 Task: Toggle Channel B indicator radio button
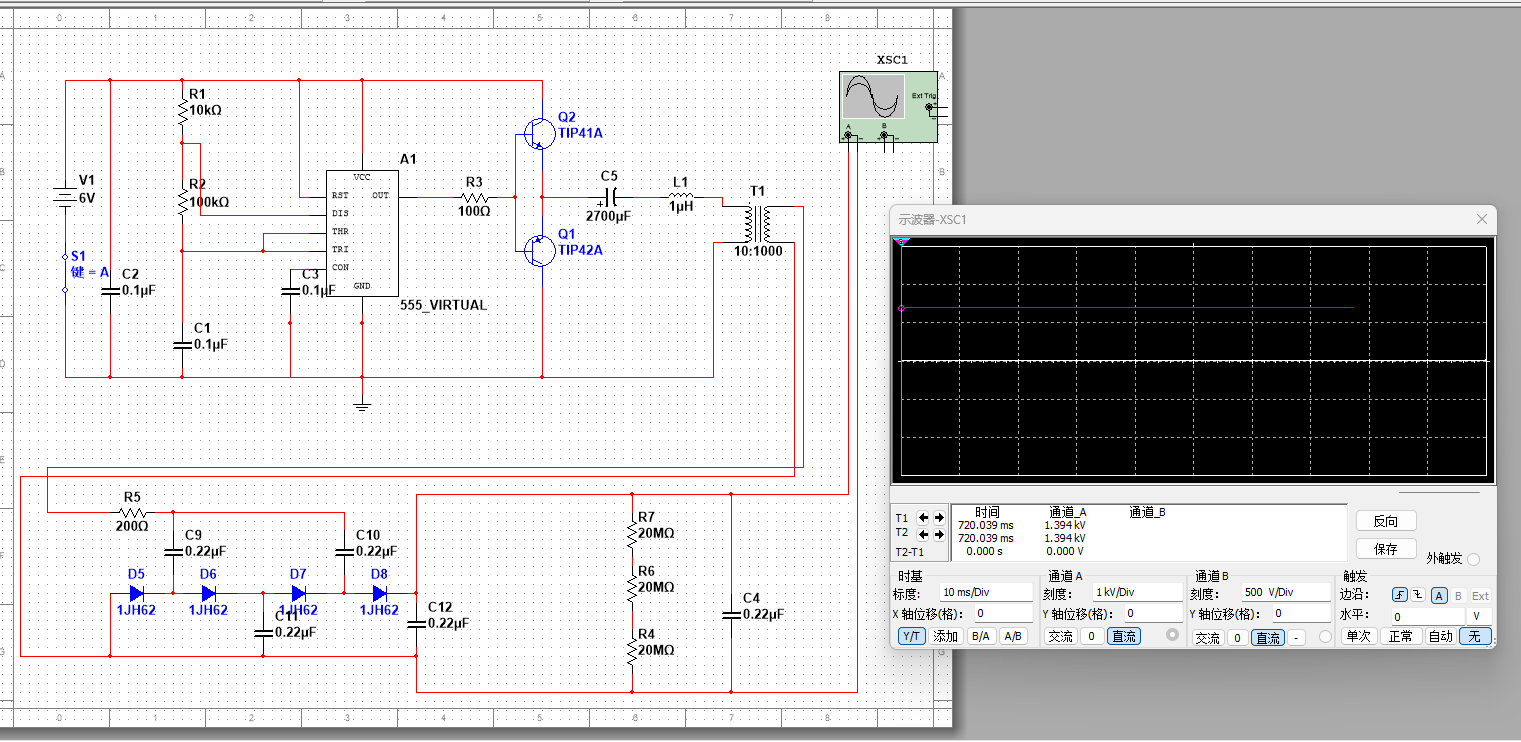[1326, 637]
